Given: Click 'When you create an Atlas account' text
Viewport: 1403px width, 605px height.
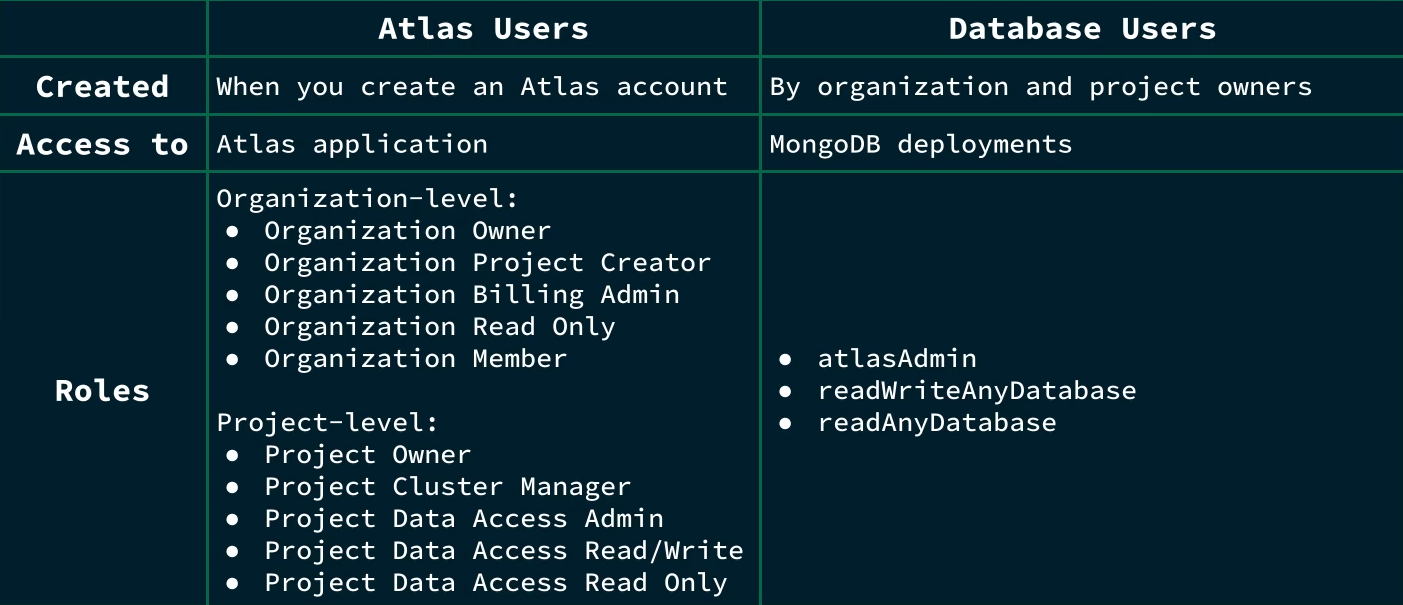Looking at the screenshot, I should [x=472, y=86].
